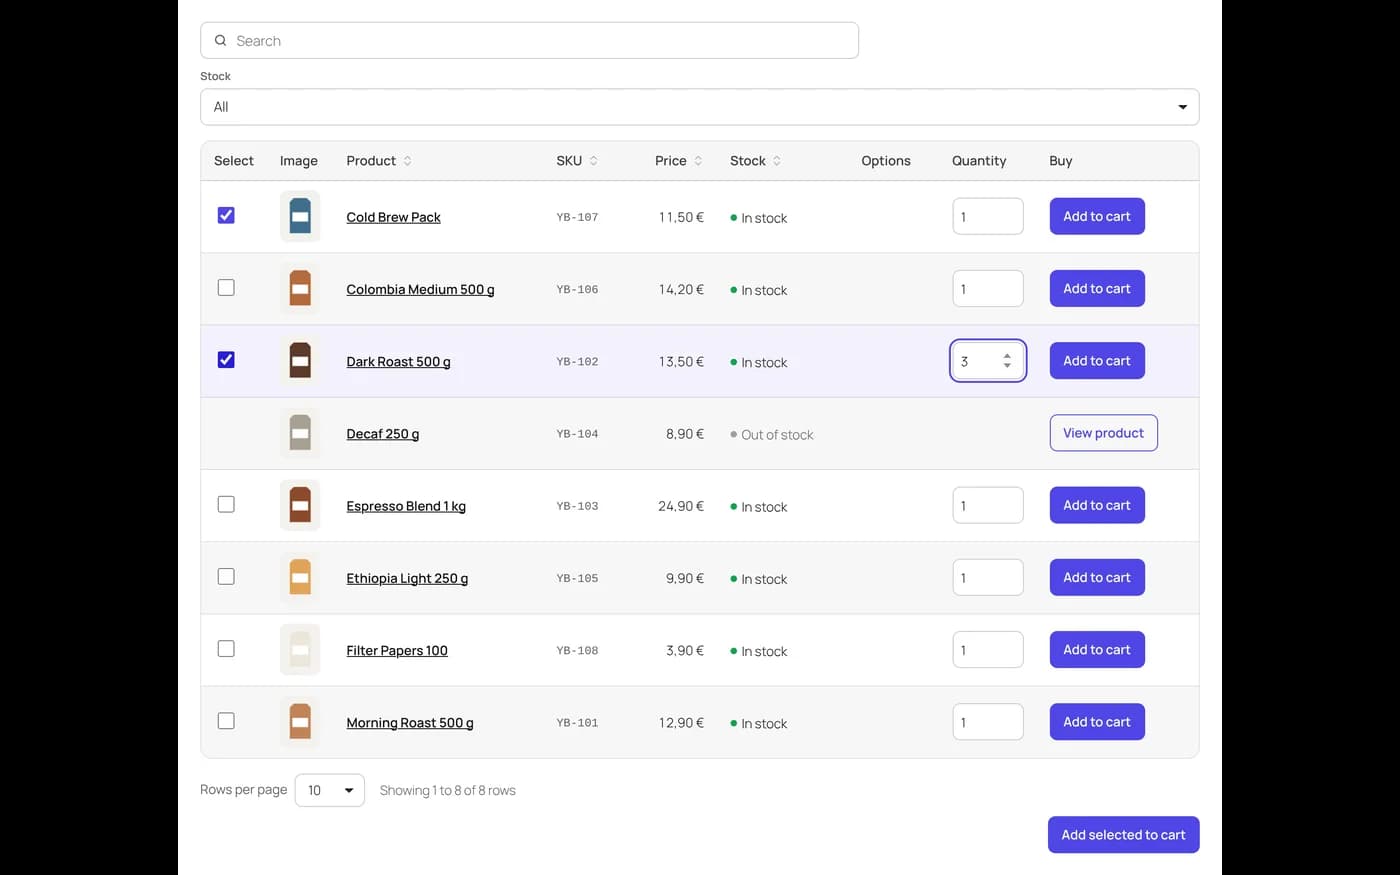Click the Ethiopia Light 250 g product image
This screenshot has height=875, width=1400.
[x=300, y=577]
